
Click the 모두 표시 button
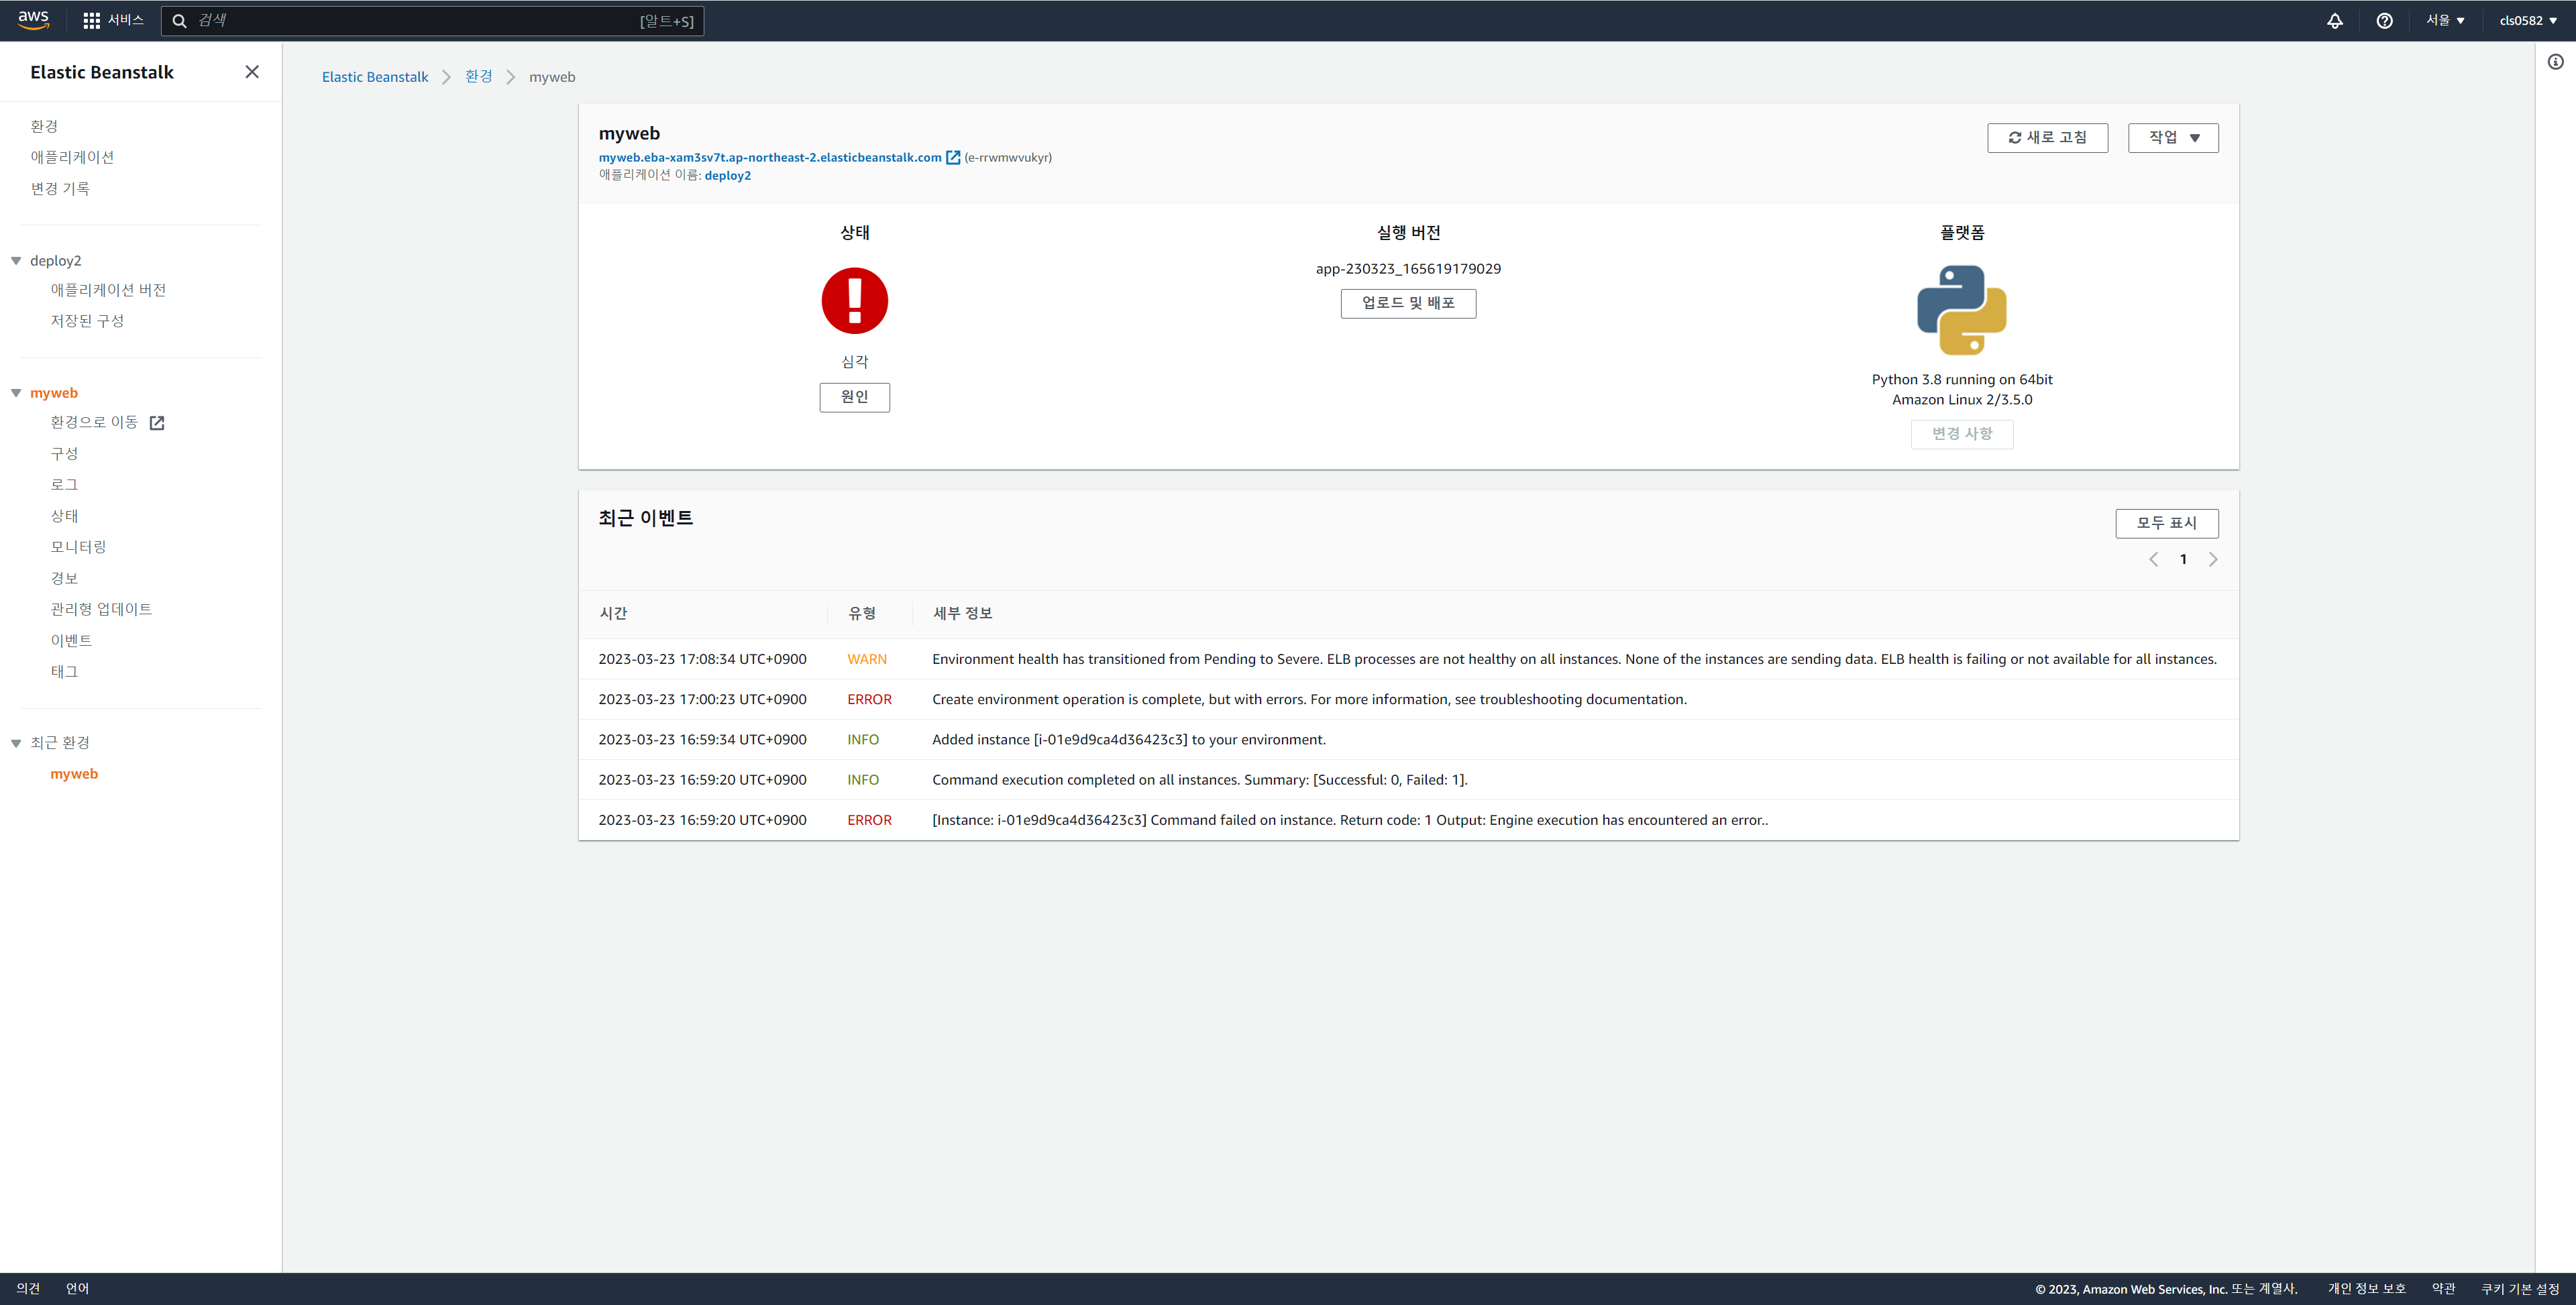pyautogui.click(x=2167, y=523)
